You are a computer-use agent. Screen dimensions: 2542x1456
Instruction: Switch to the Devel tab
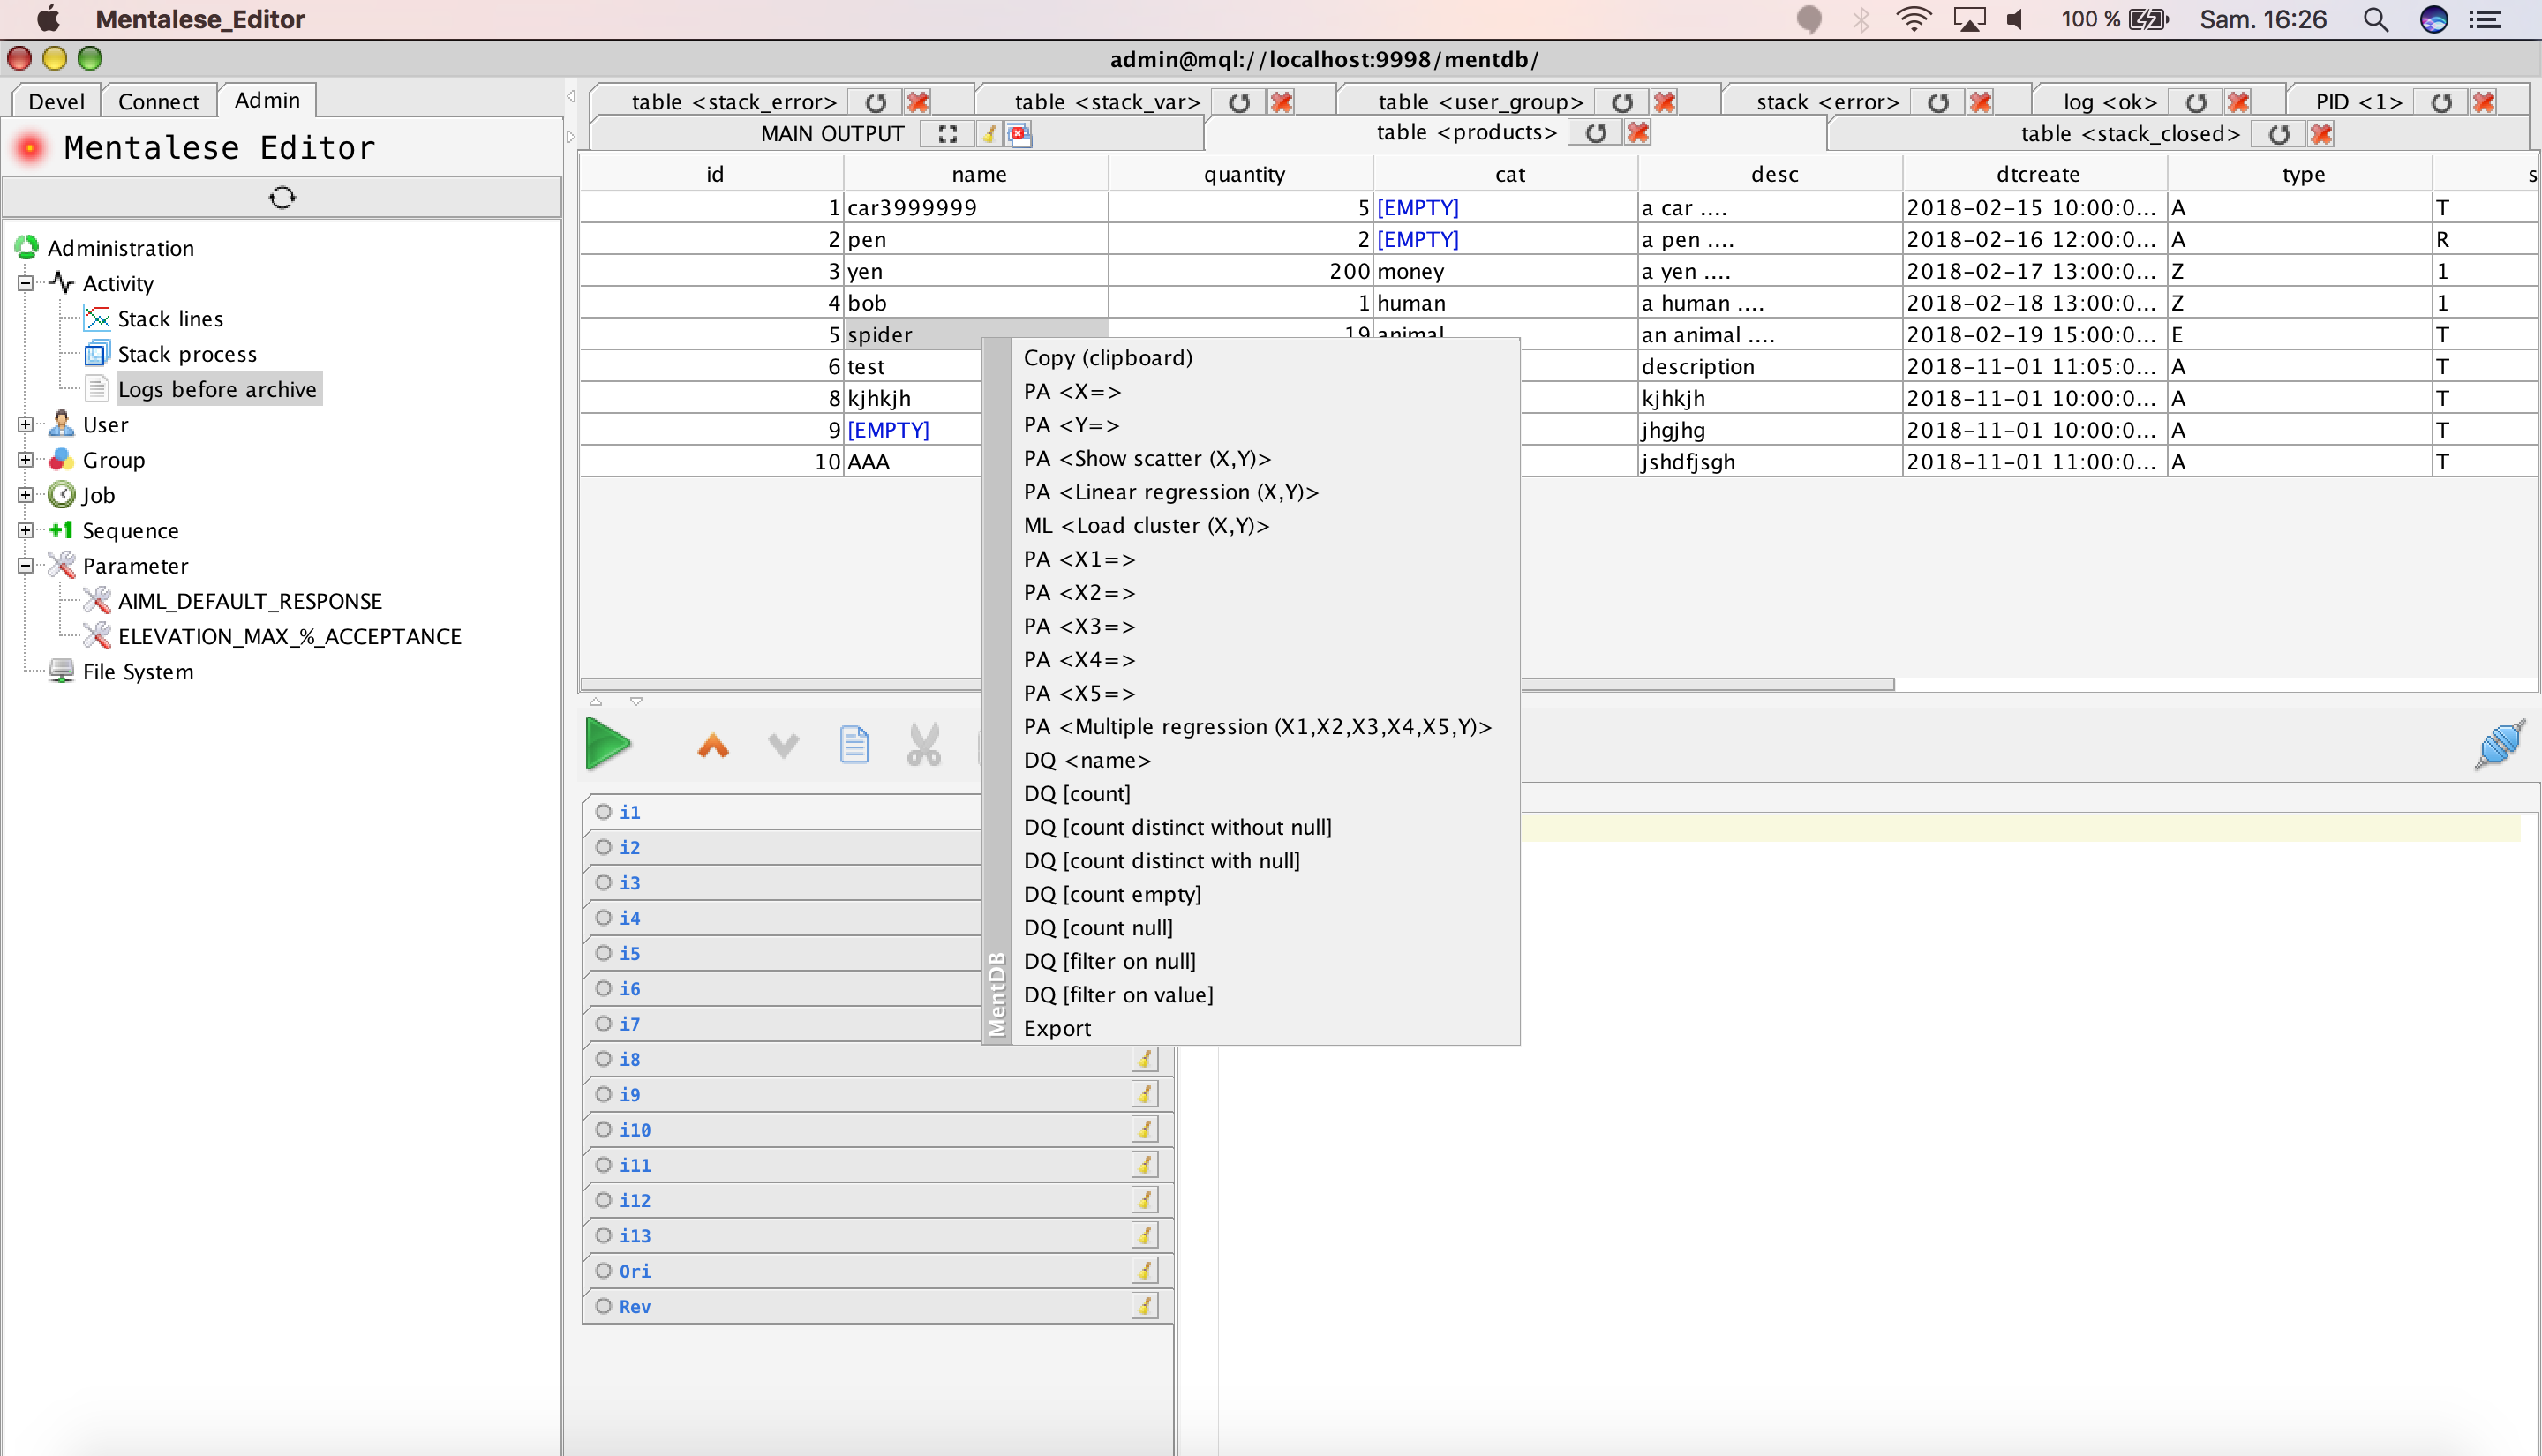[56, 101]
